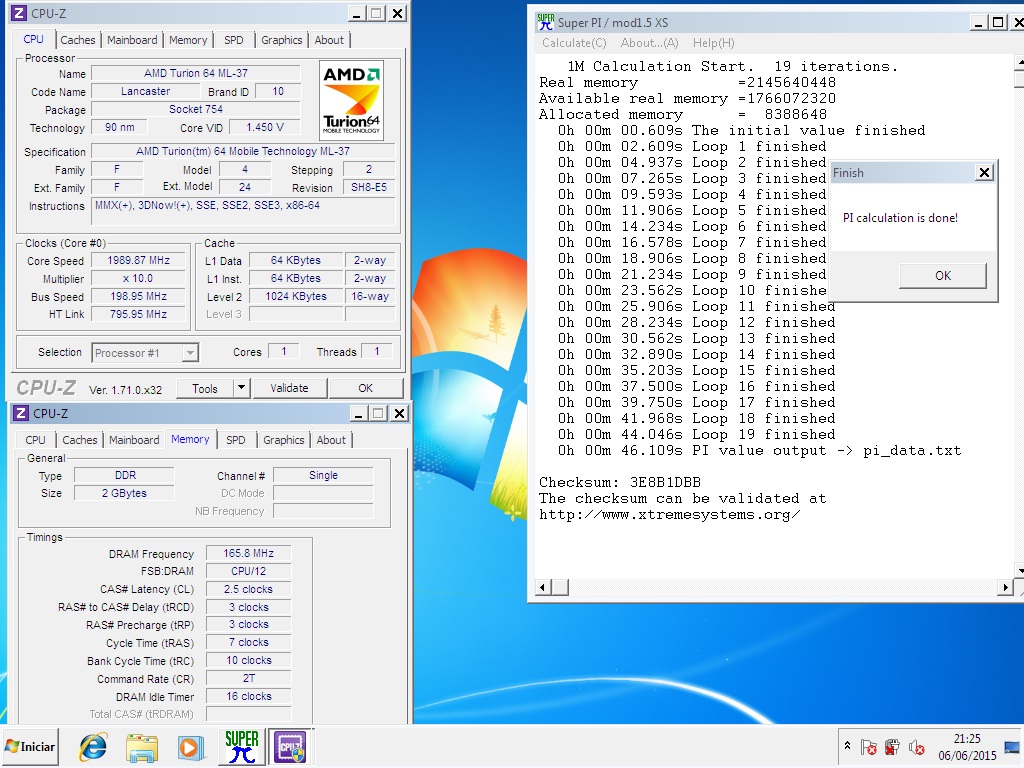Switch to Caches tab in top CPU-Z window

point(78,40)
